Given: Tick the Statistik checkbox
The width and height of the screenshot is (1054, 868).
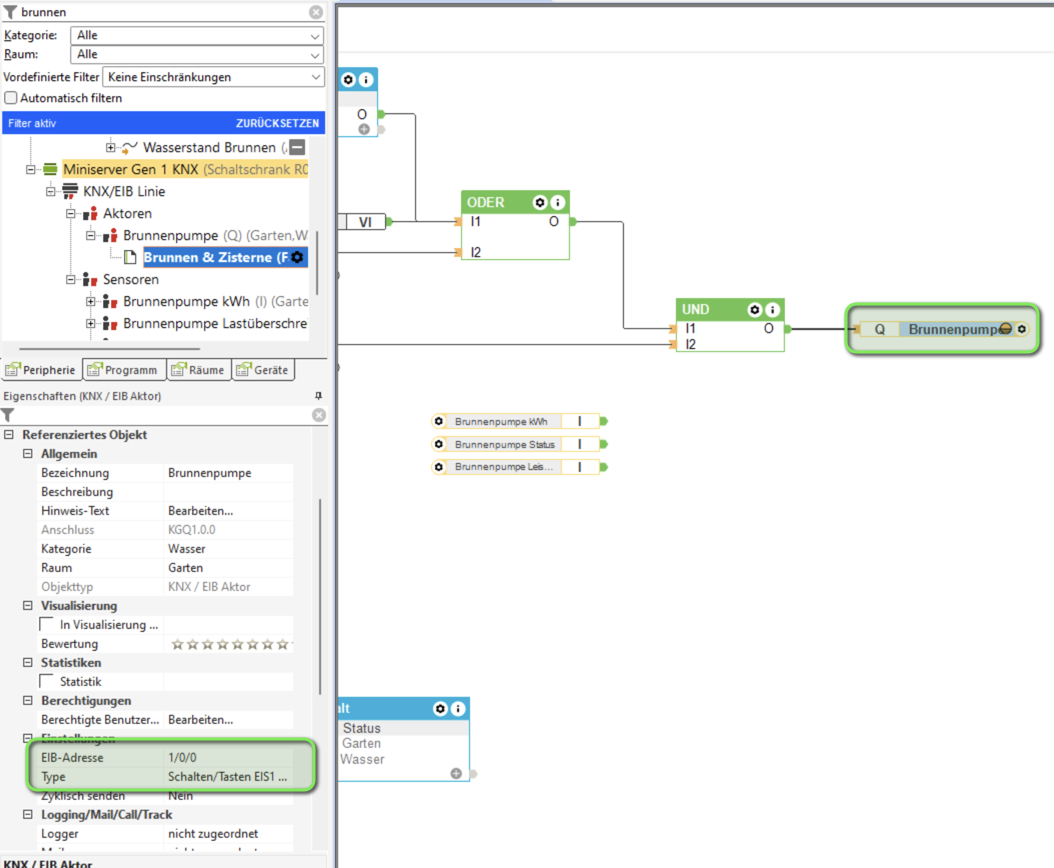Looking at the screenshot, I should (x=47, y=682).
